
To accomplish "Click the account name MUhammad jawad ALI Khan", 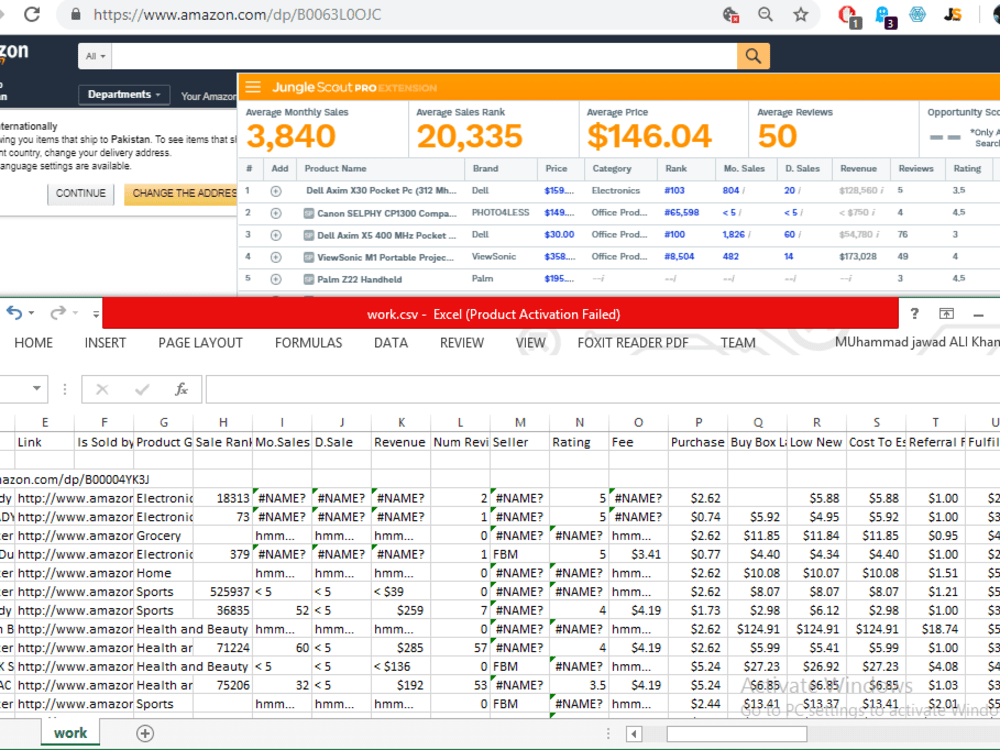I will pos(917,342).
